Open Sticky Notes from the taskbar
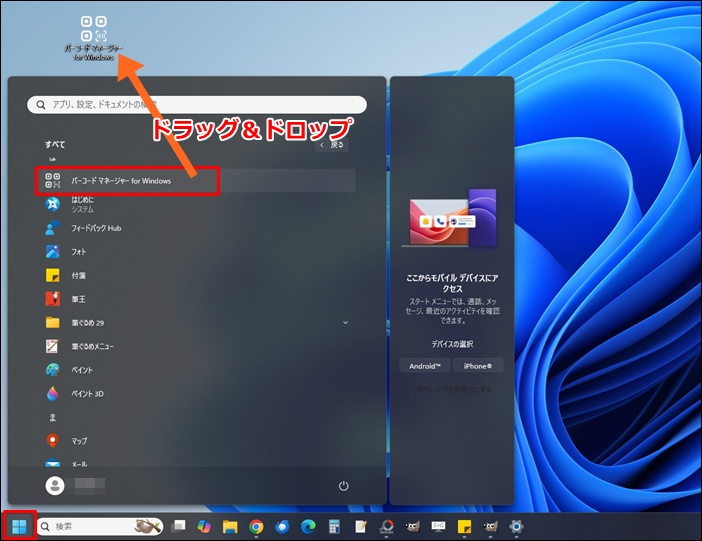The image size is (702, 541). 464,526
